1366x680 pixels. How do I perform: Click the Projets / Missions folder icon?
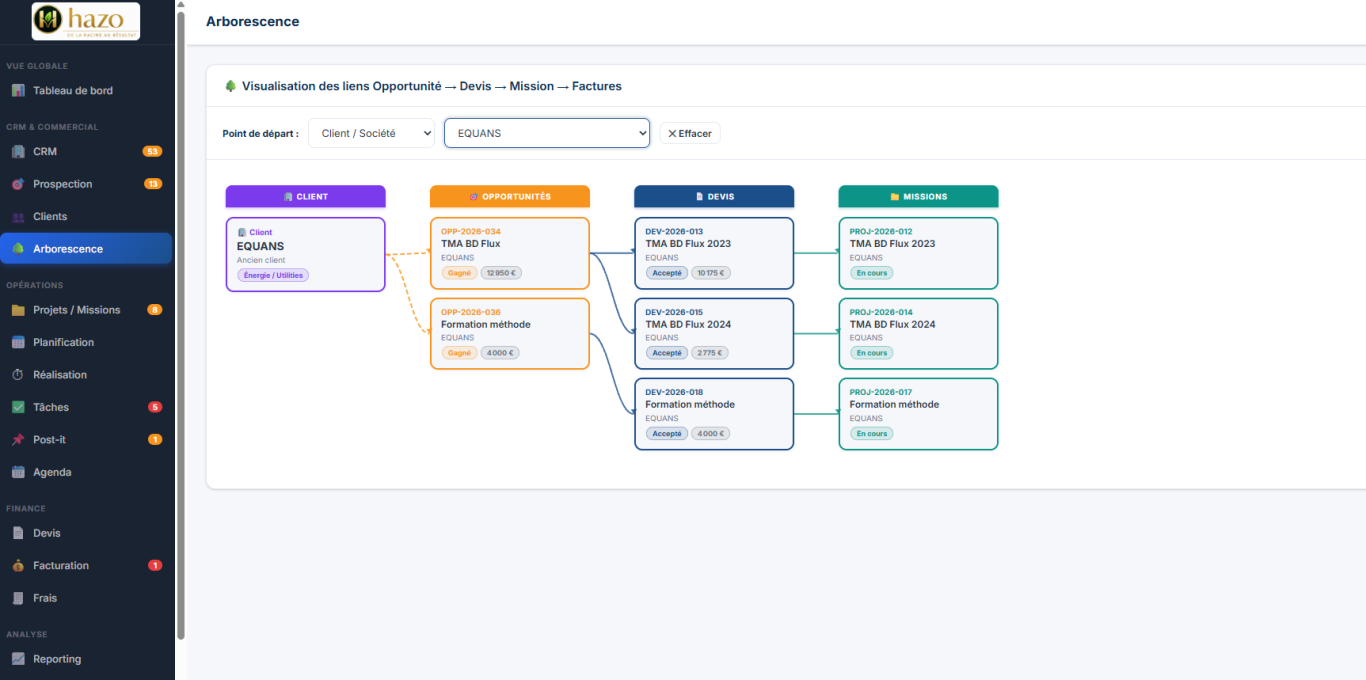pos(18,310)
